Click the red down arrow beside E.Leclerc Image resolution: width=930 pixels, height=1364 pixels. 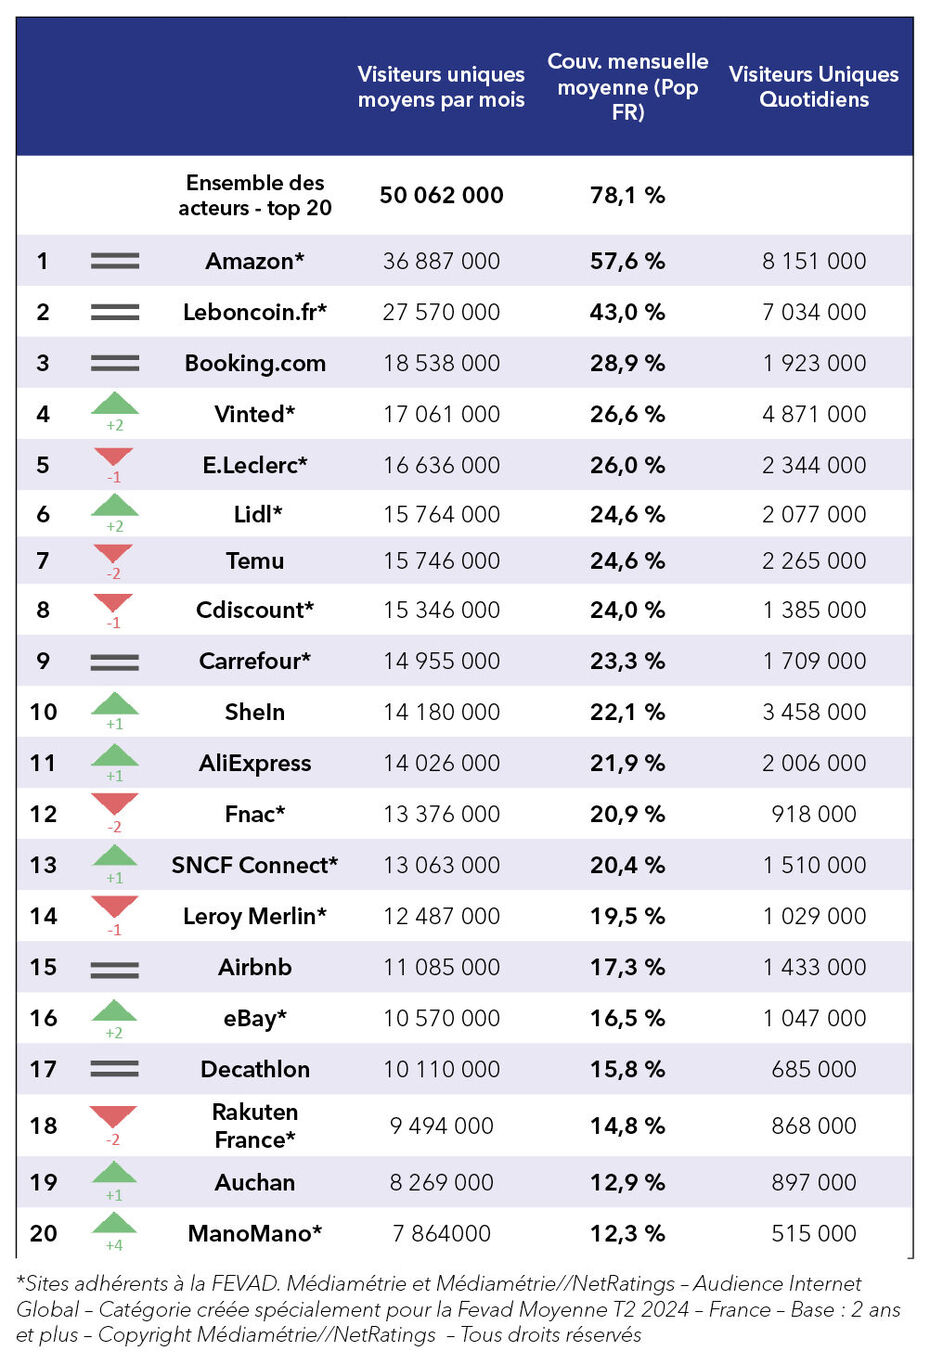(x=114, y=458)
